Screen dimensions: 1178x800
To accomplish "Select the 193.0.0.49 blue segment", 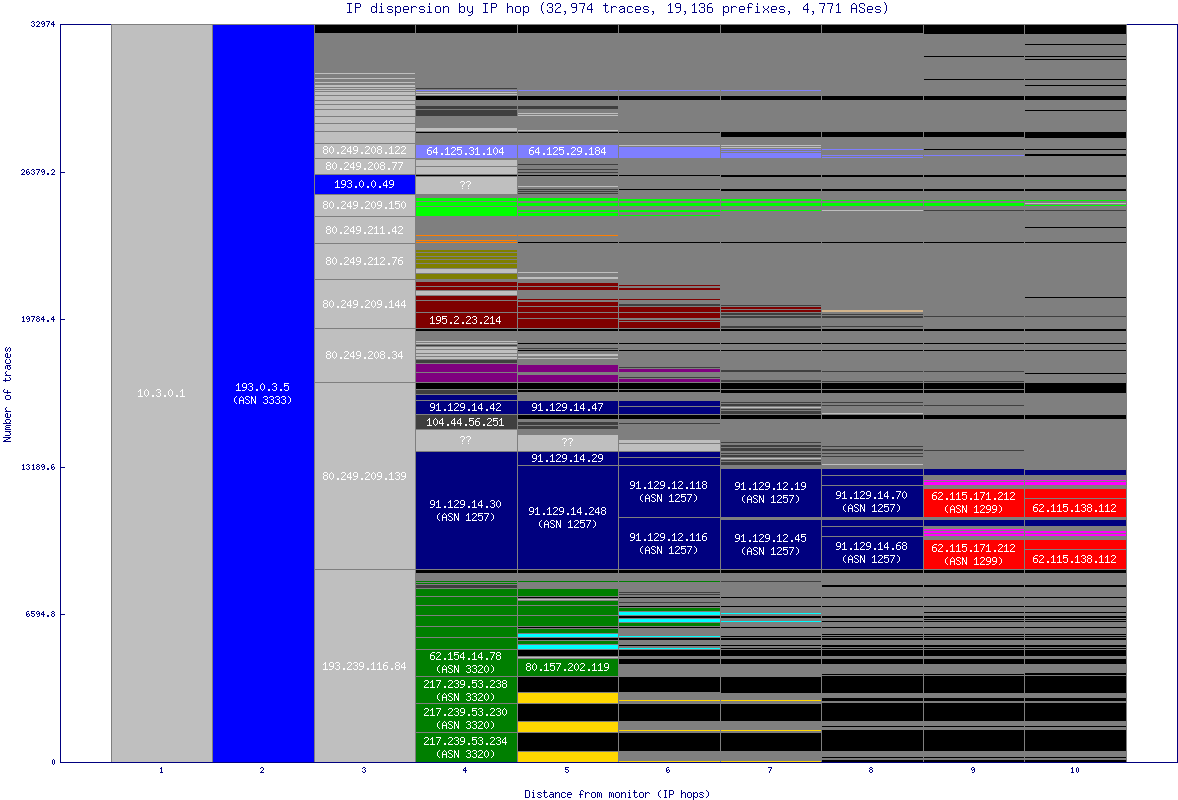I will (x=364, y=184).
